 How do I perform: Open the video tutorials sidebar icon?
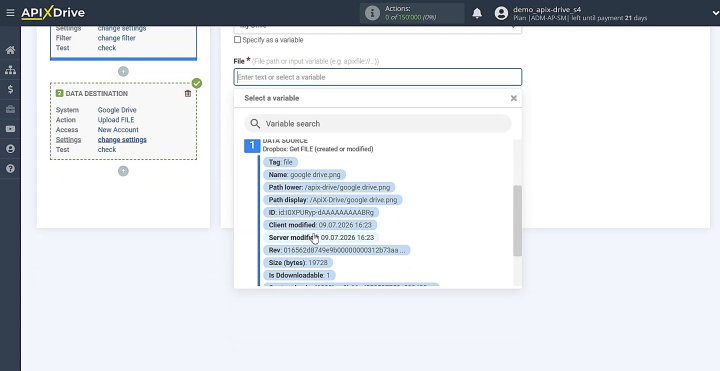[10, 129]
